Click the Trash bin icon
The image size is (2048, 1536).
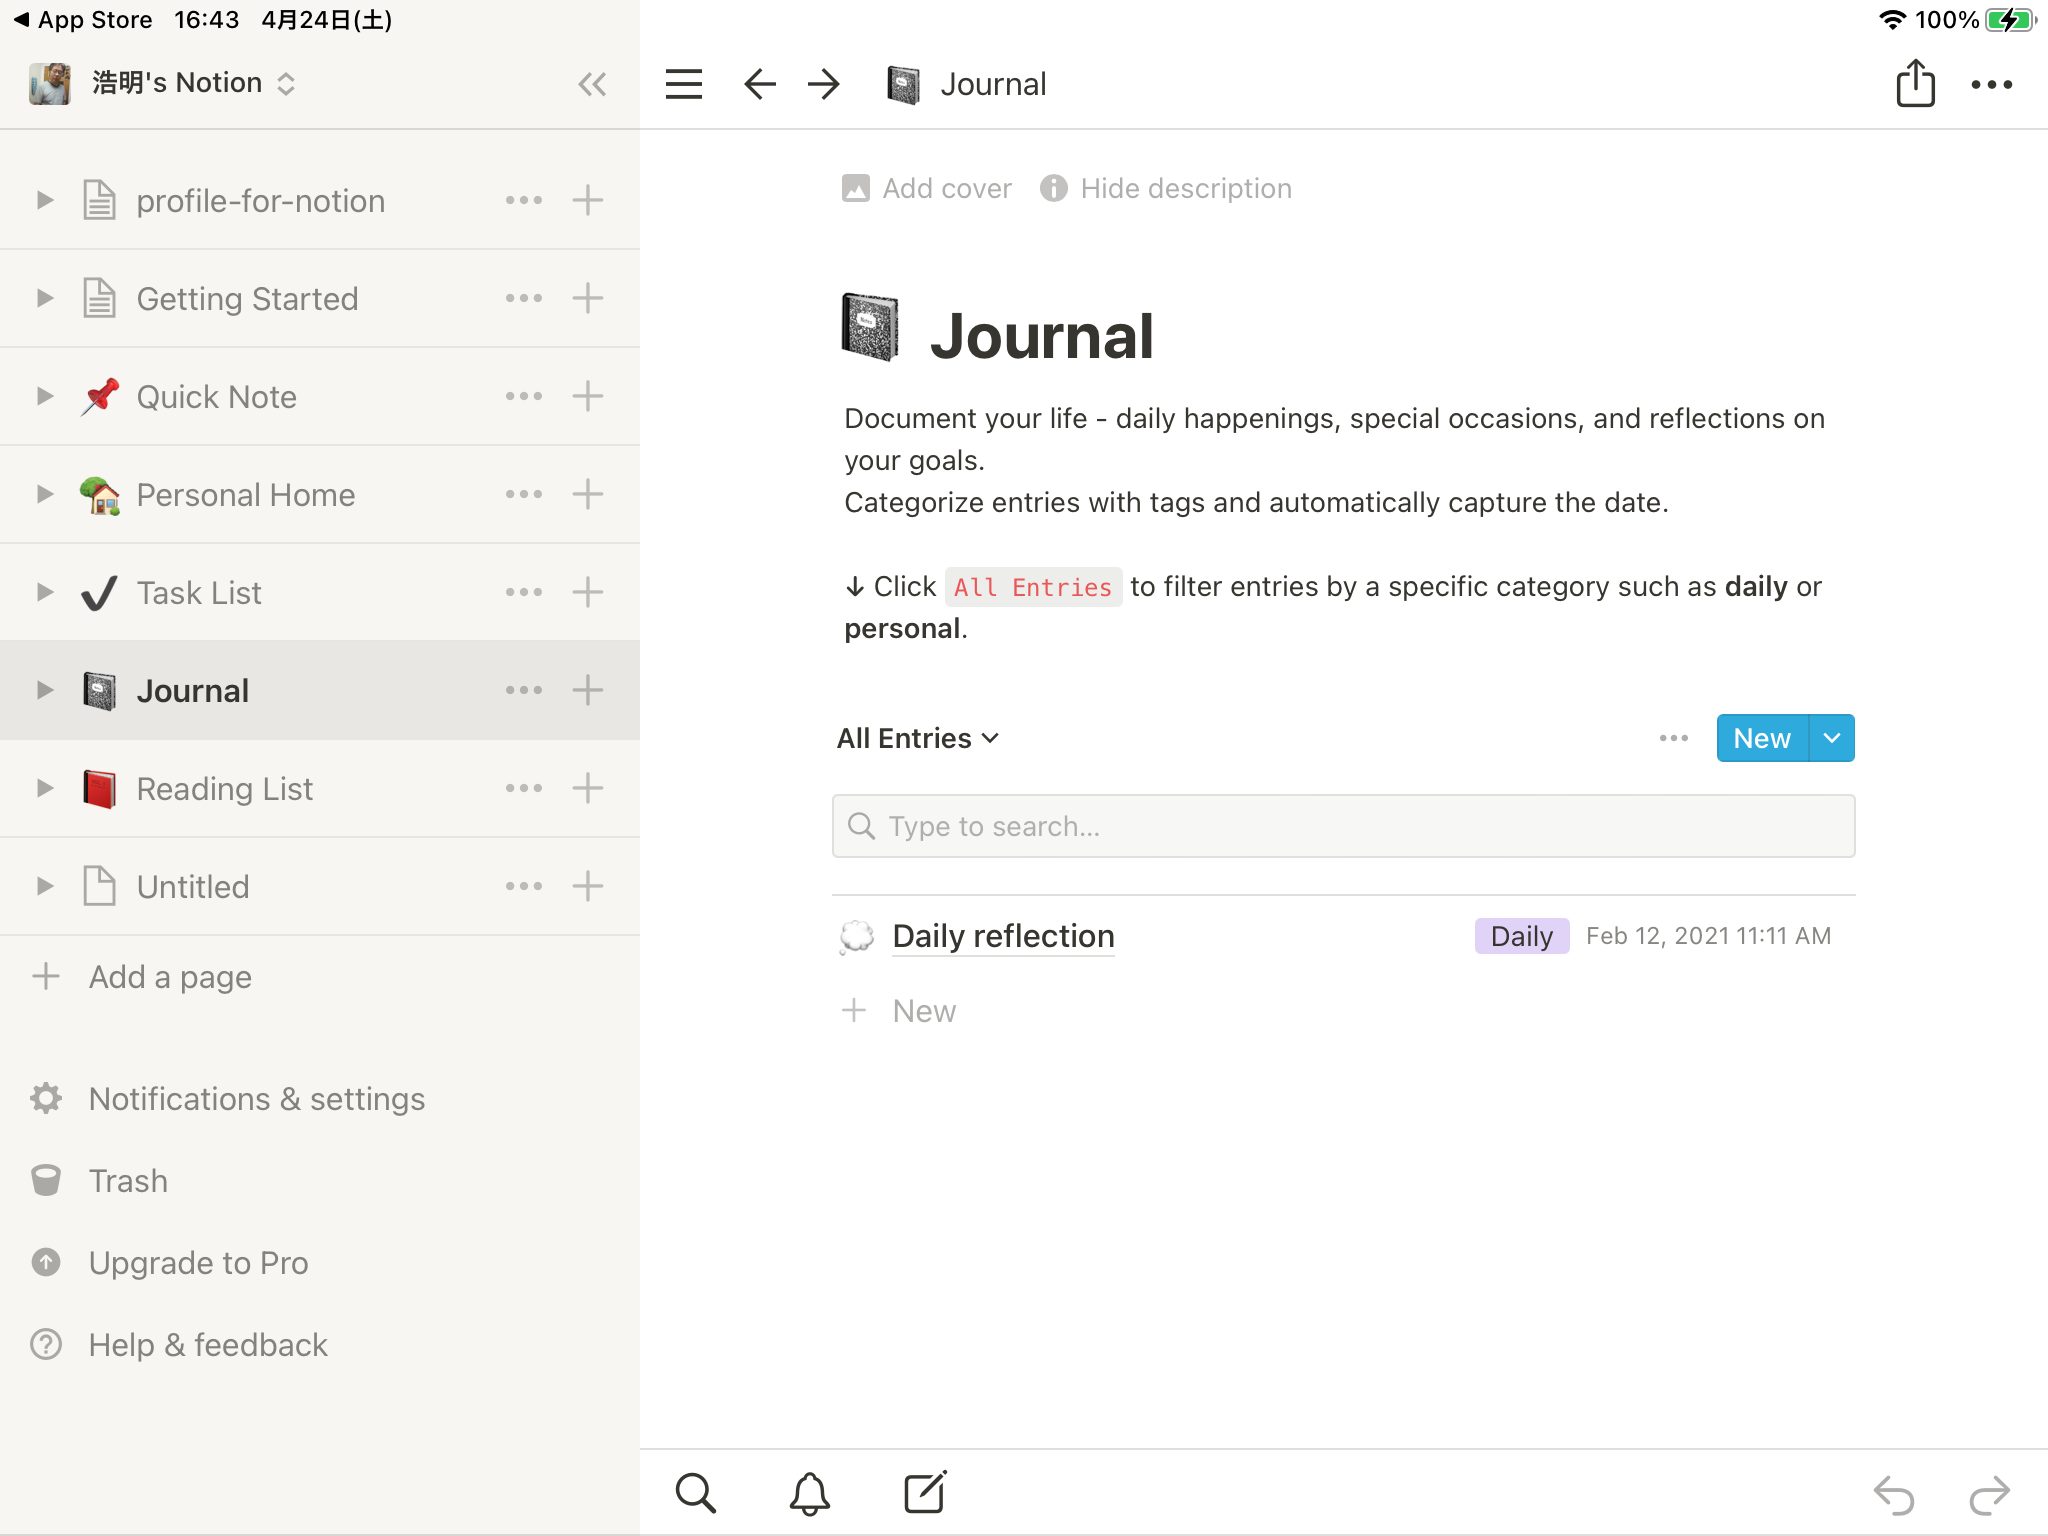click(x=46, y=1180)
